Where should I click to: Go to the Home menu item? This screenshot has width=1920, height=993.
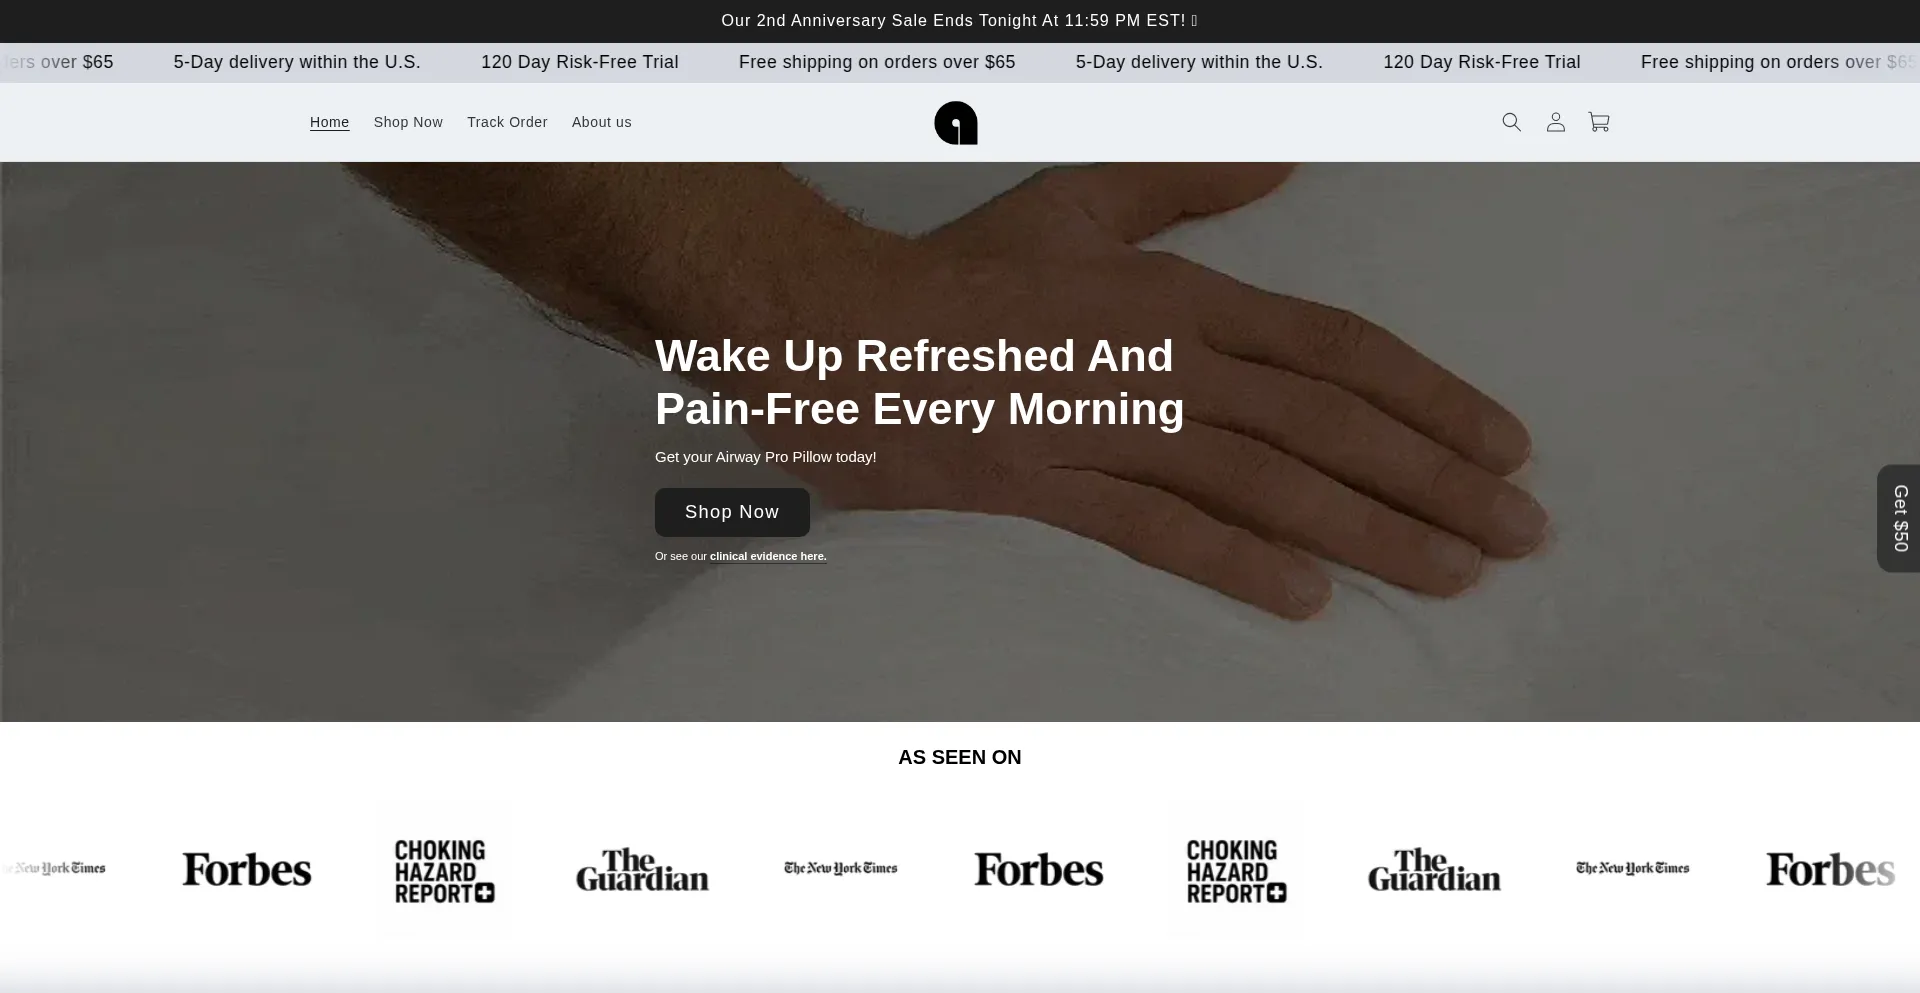click(x=329, y=122)
